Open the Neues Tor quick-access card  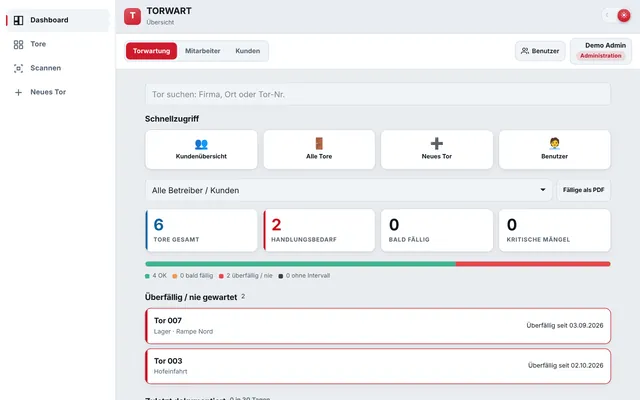coord(437,149)
